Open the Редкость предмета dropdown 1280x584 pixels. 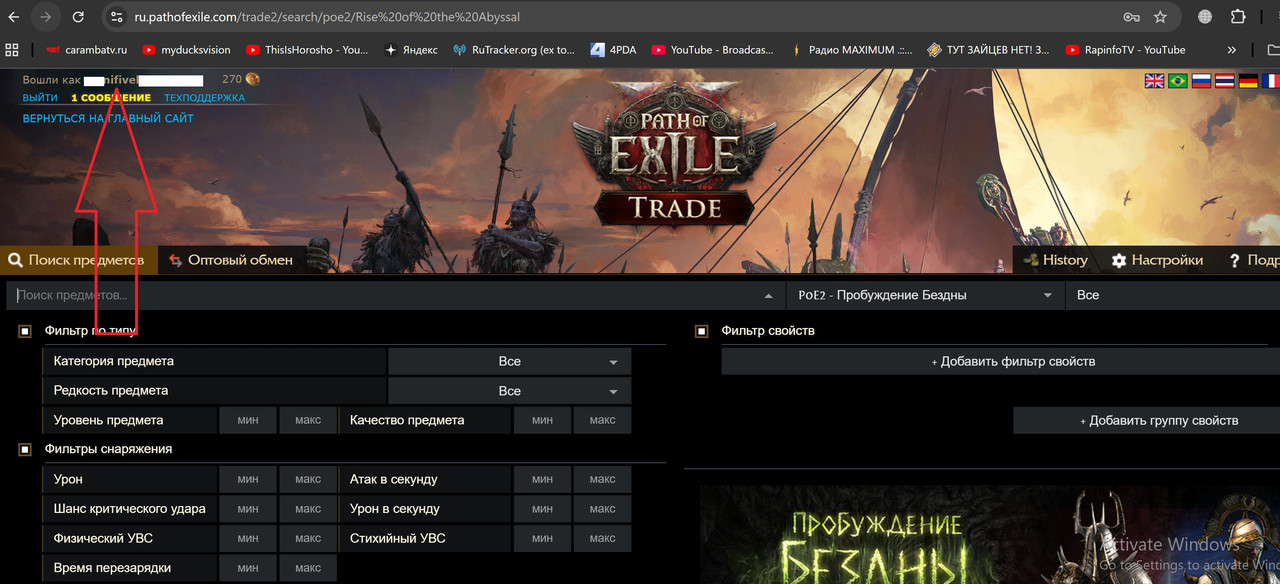click(x=510, y=391)
